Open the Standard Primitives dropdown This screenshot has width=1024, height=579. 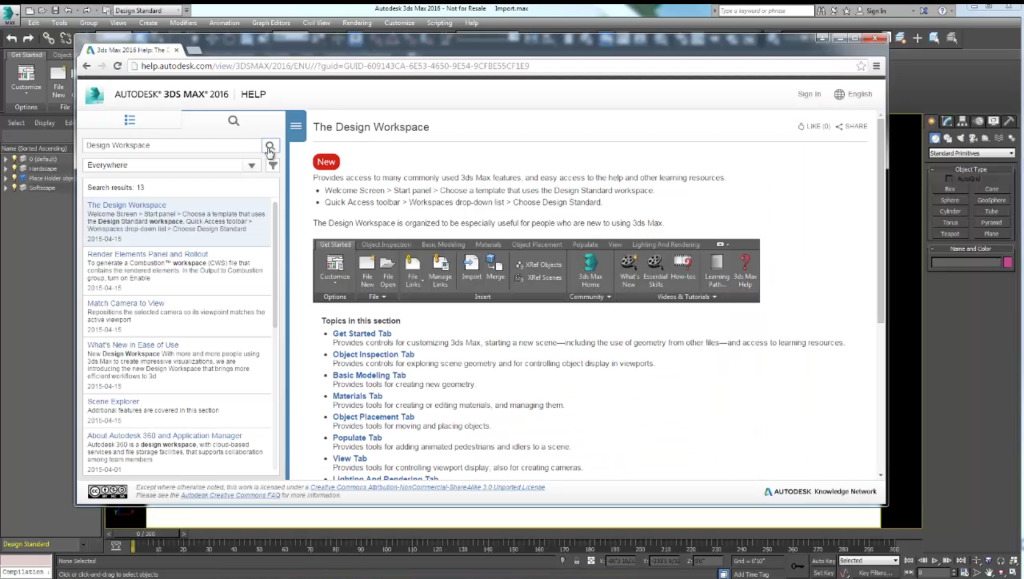(x=972, y=153)
